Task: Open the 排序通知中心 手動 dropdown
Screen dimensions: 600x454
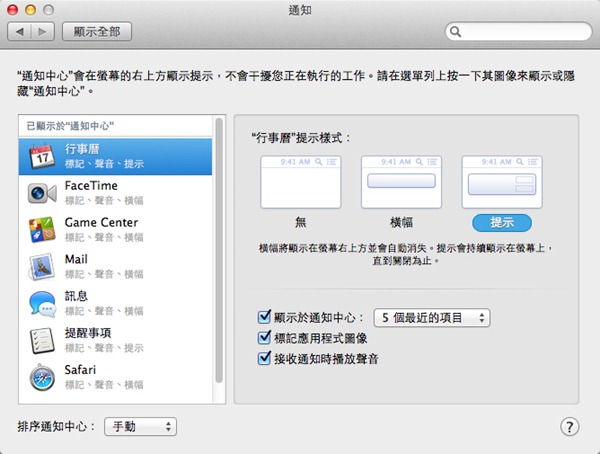Action: point(140,426)
